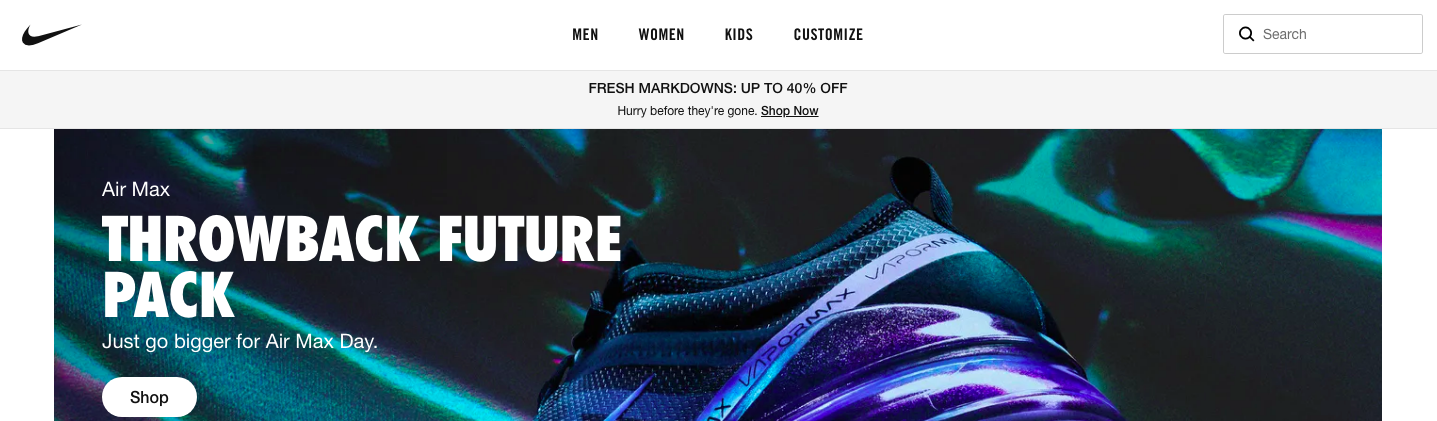The image size is (1437, 421).
Task: Click the Hurry before they're gone text
Action: pyautogui.click(x=687, y=111)
